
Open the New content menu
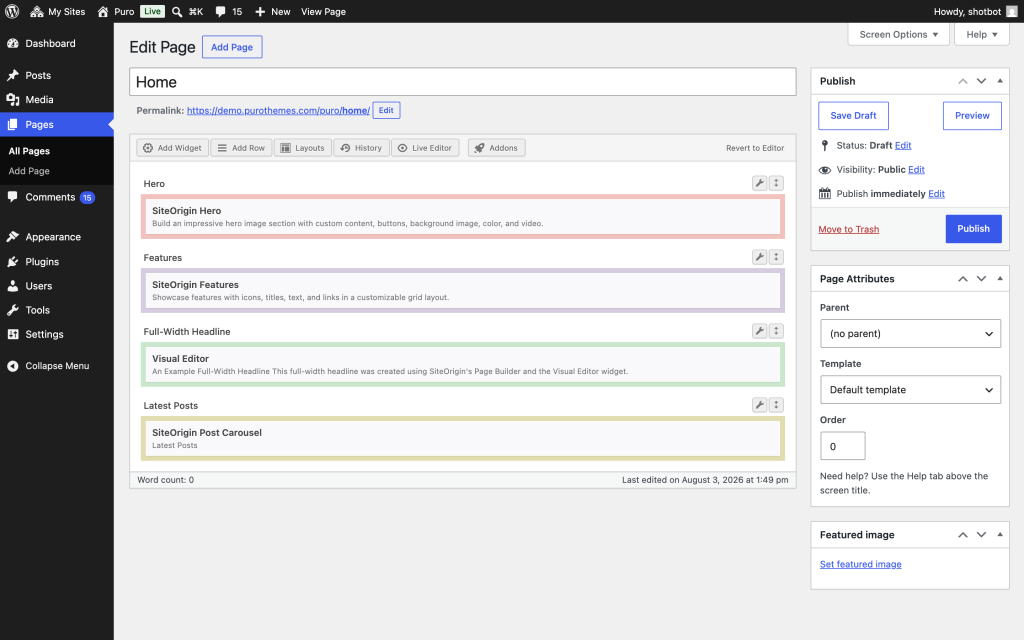coord(272,11)
